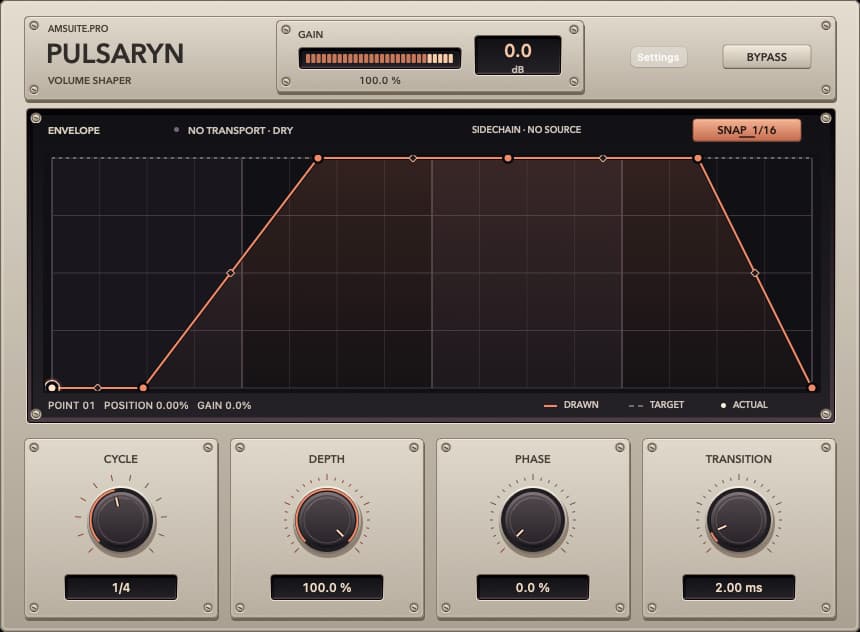Screen dimensions: 860x632
Task: Select the center envelope point on the plateau
Action: (508, 159)
